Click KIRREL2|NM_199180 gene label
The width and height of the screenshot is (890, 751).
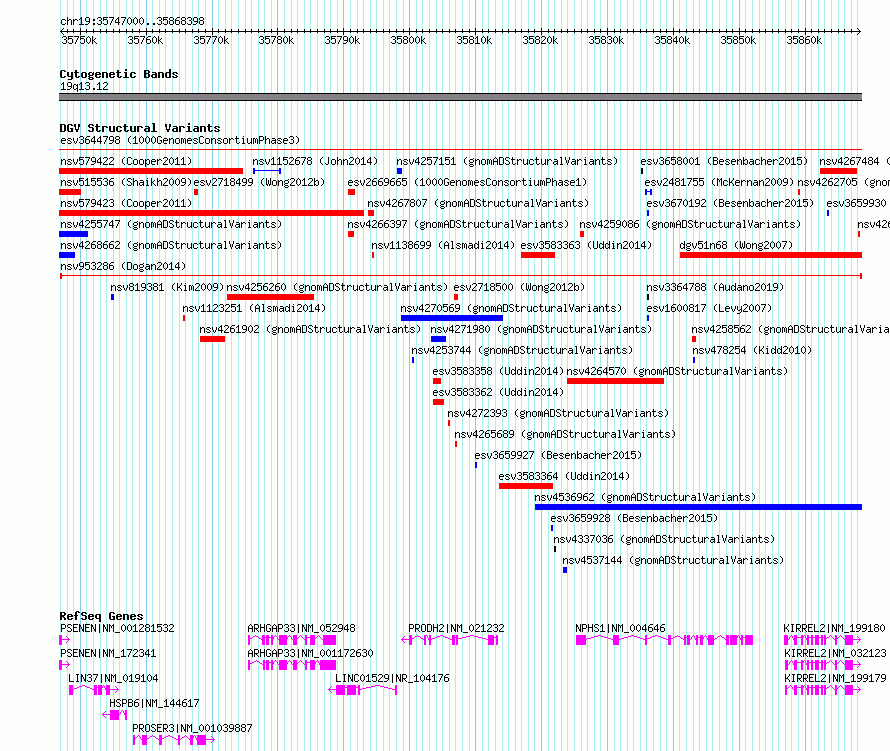pos(834,628)
